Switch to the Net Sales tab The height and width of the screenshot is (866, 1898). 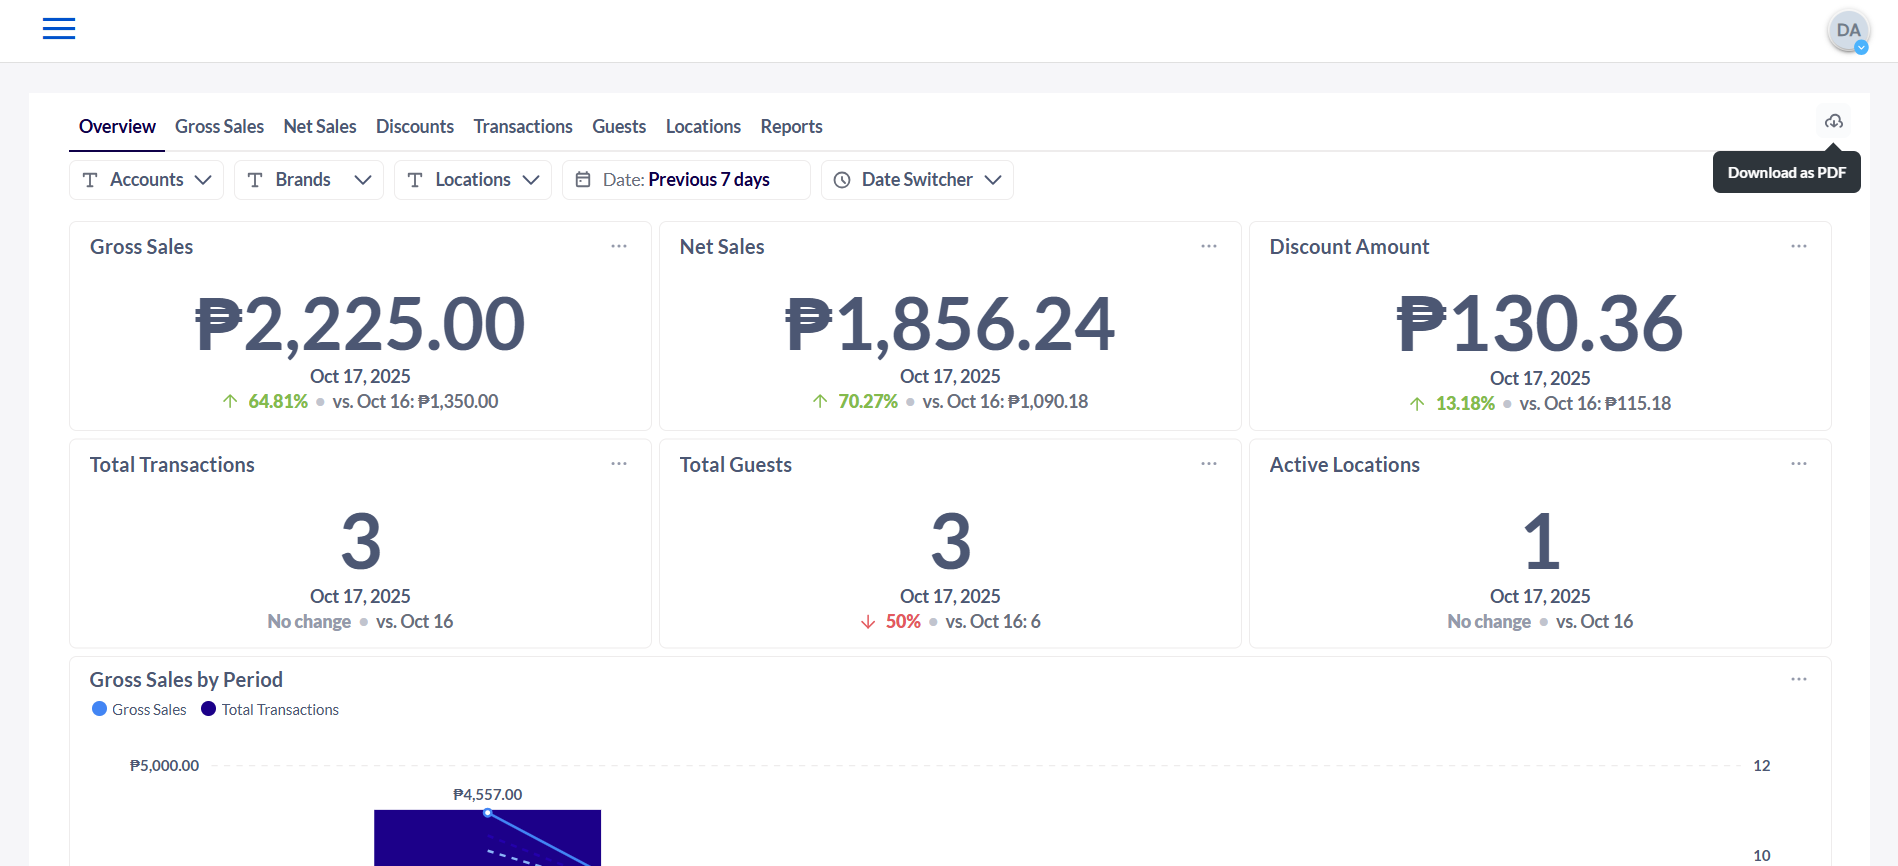click(x=320, y=127)
